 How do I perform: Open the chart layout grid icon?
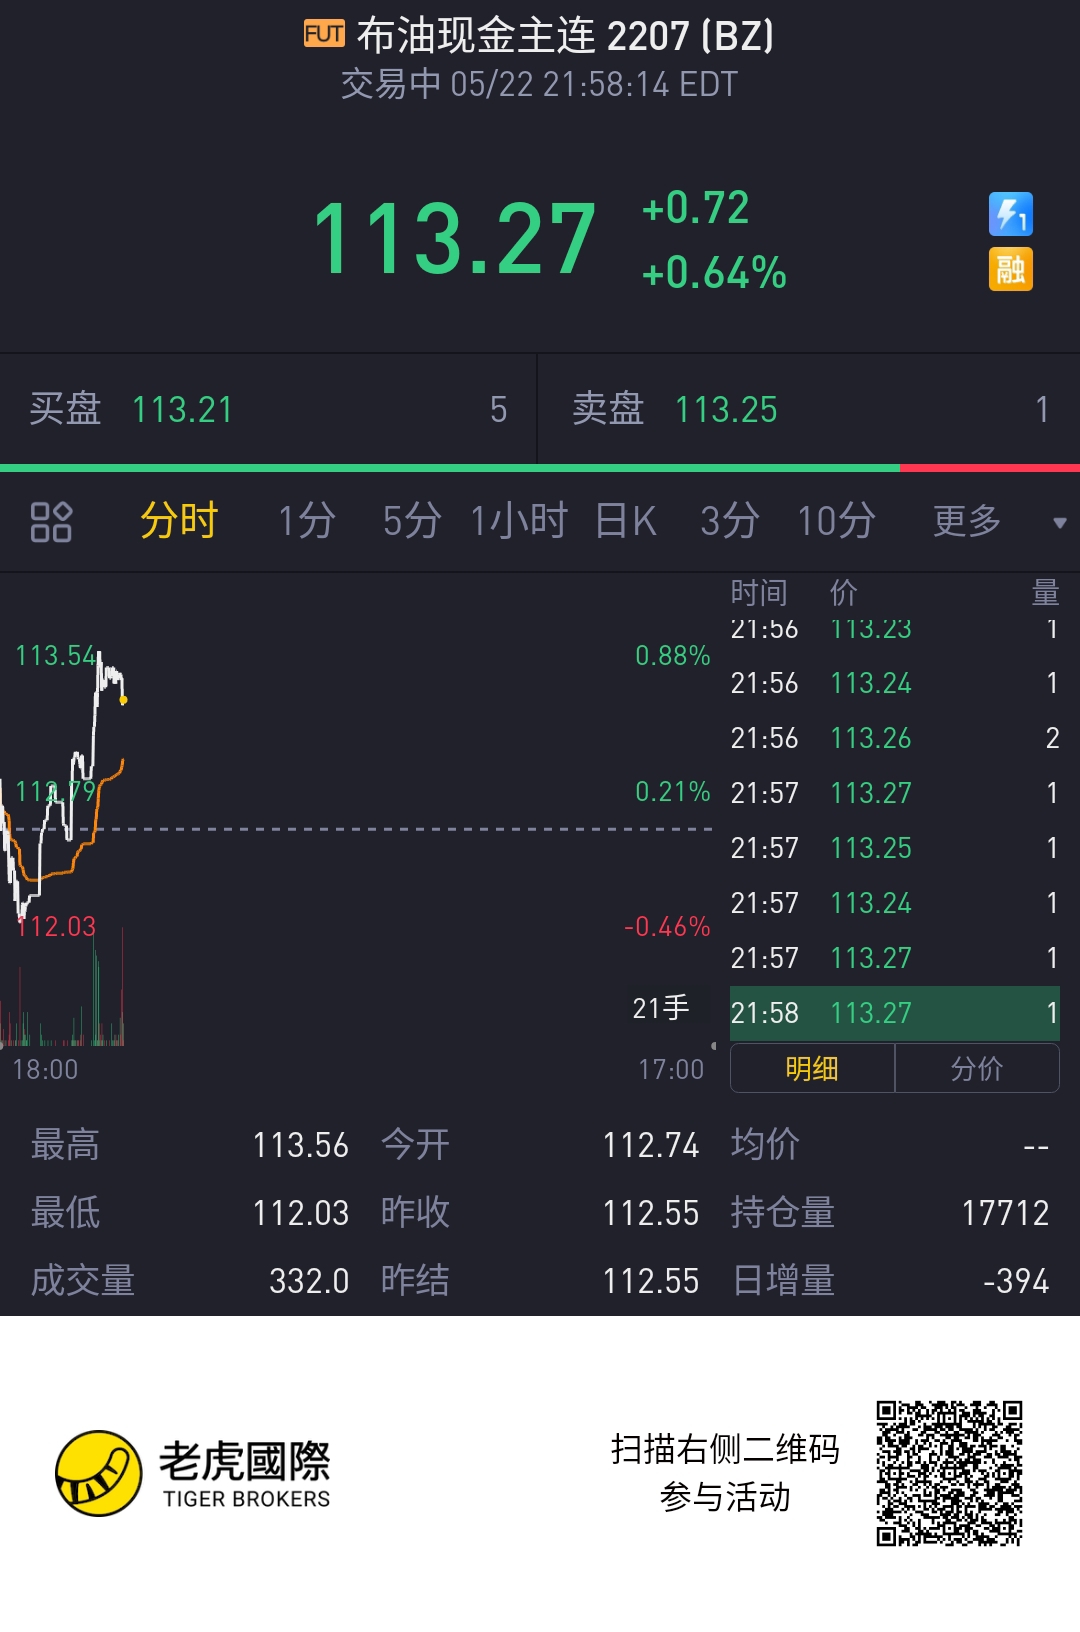tap(51, 522)
